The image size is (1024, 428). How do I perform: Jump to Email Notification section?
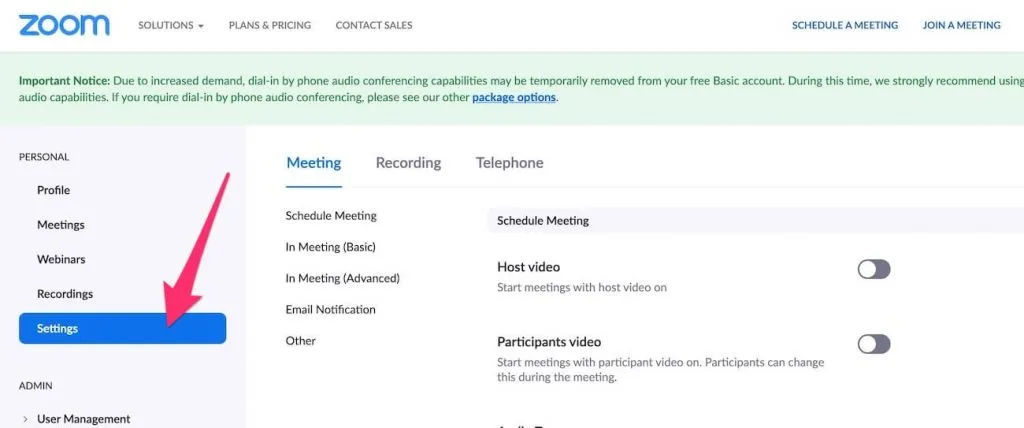pyautogui.click(x=330, y=310)
